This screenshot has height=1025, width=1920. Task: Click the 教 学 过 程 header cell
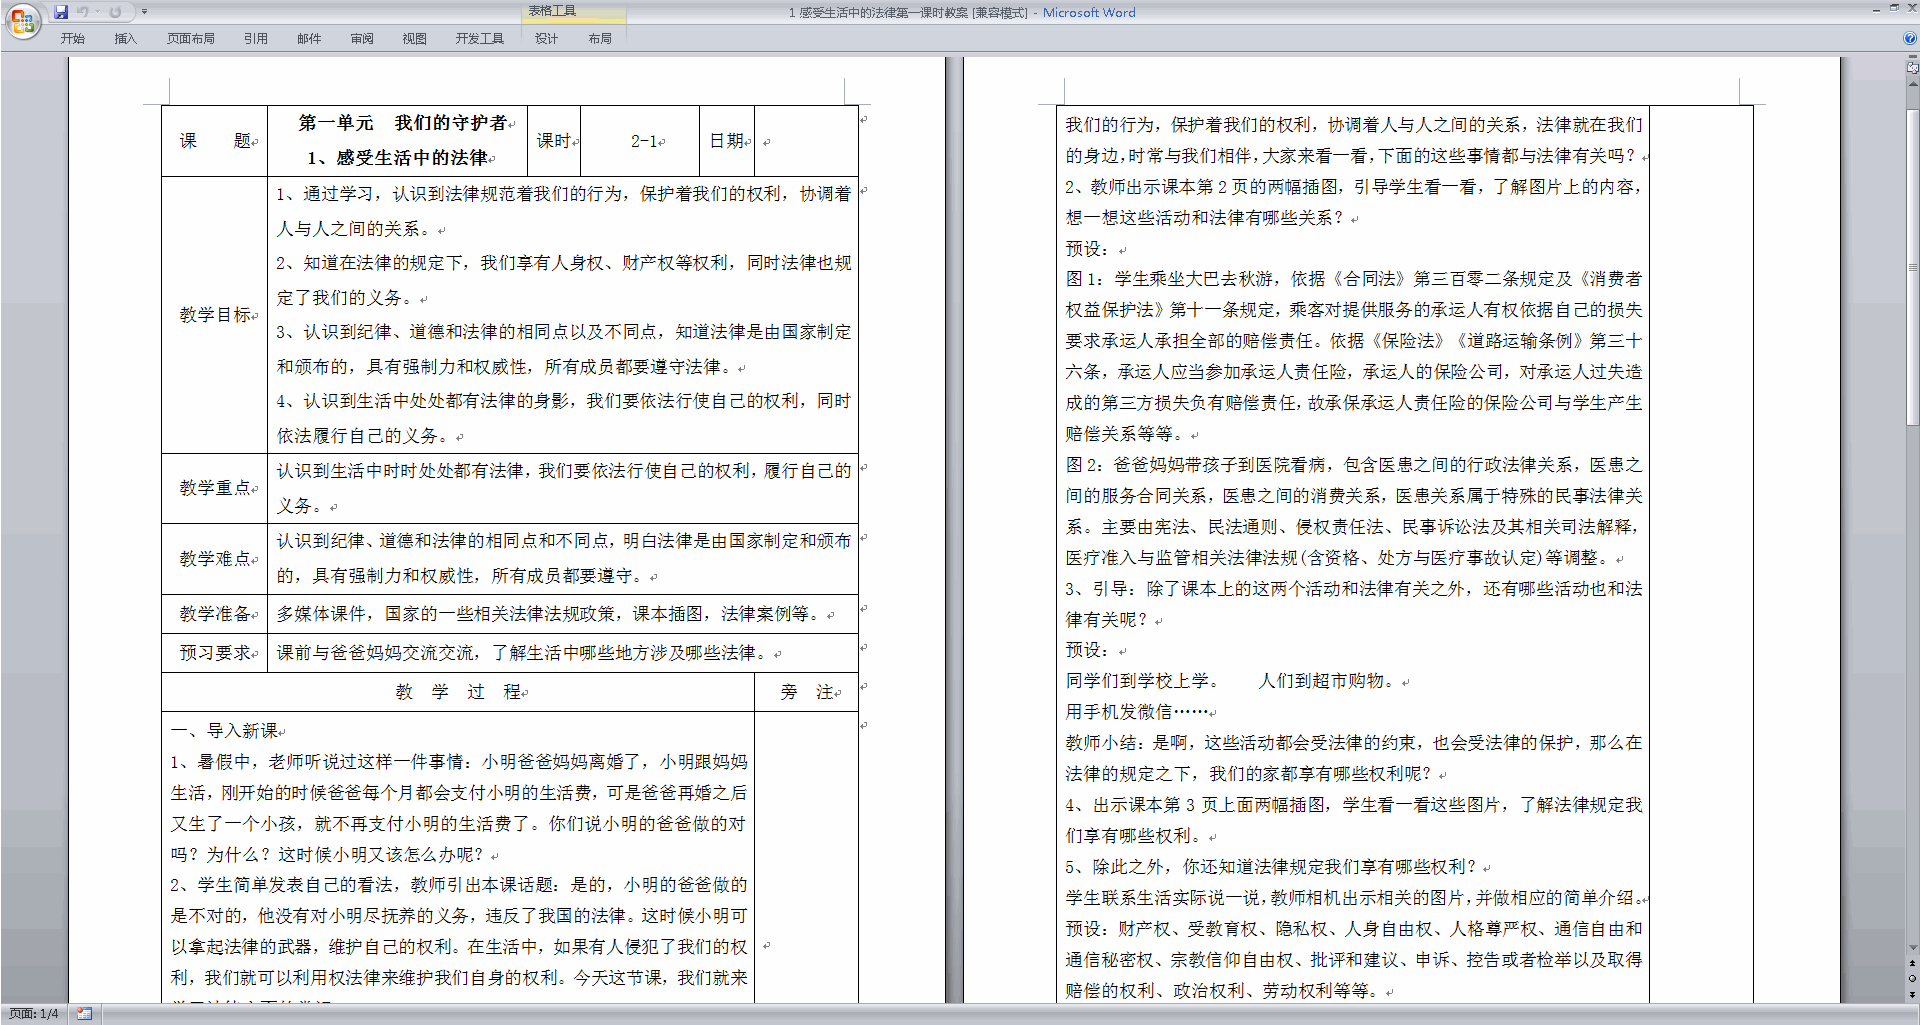[458, 692]
